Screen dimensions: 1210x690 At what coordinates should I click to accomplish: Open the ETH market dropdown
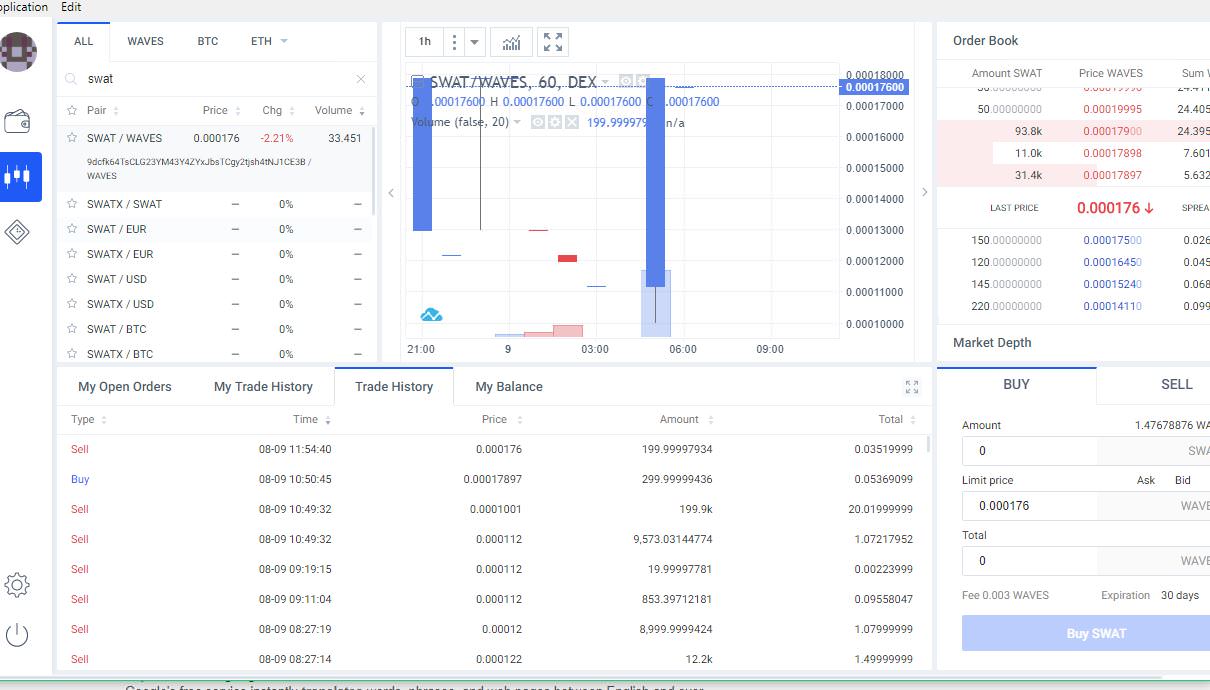(269, 41)
